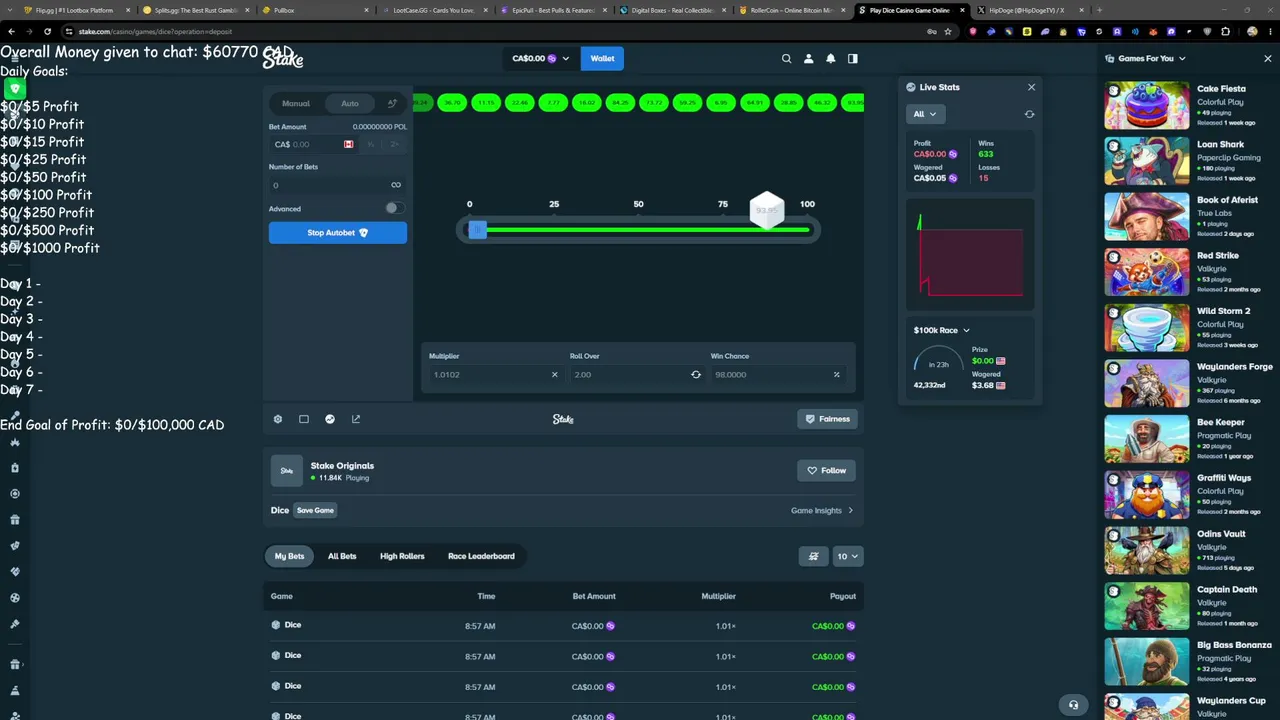Toggle the bet list view icon
Screen dimensions: 1280x720
pos(813,556)
